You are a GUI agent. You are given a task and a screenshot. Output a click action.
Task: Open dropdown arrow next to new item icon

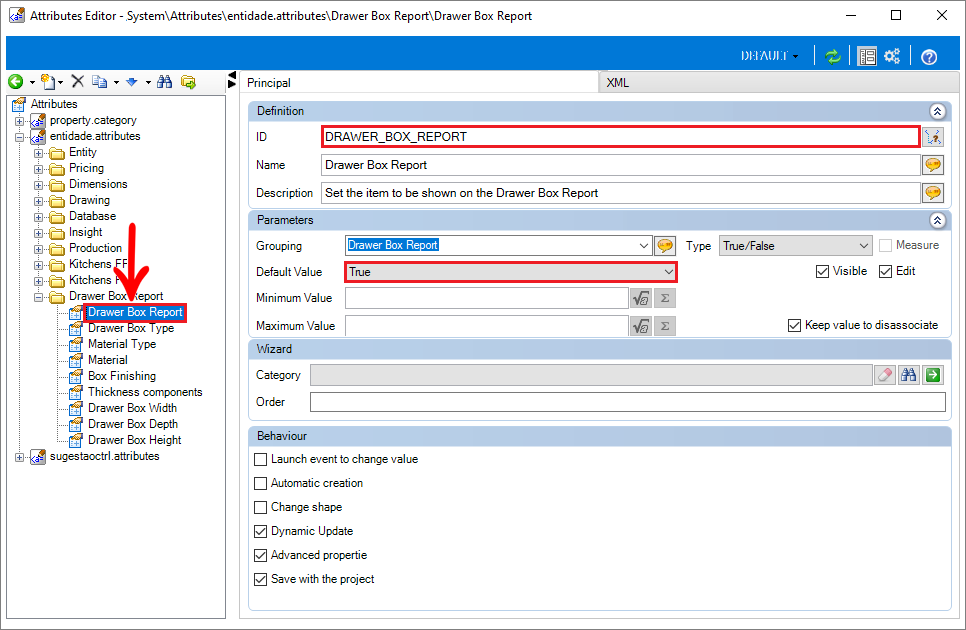(x=60, y=82)
